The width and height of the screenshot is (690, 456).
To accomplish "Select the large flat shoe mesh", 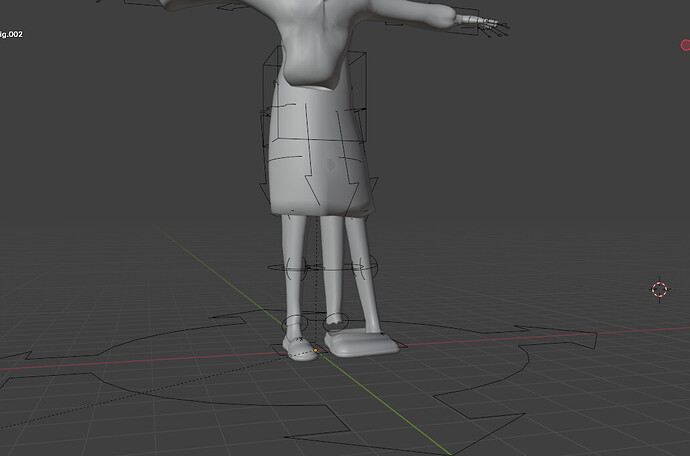I will click(x=361, y=342).
